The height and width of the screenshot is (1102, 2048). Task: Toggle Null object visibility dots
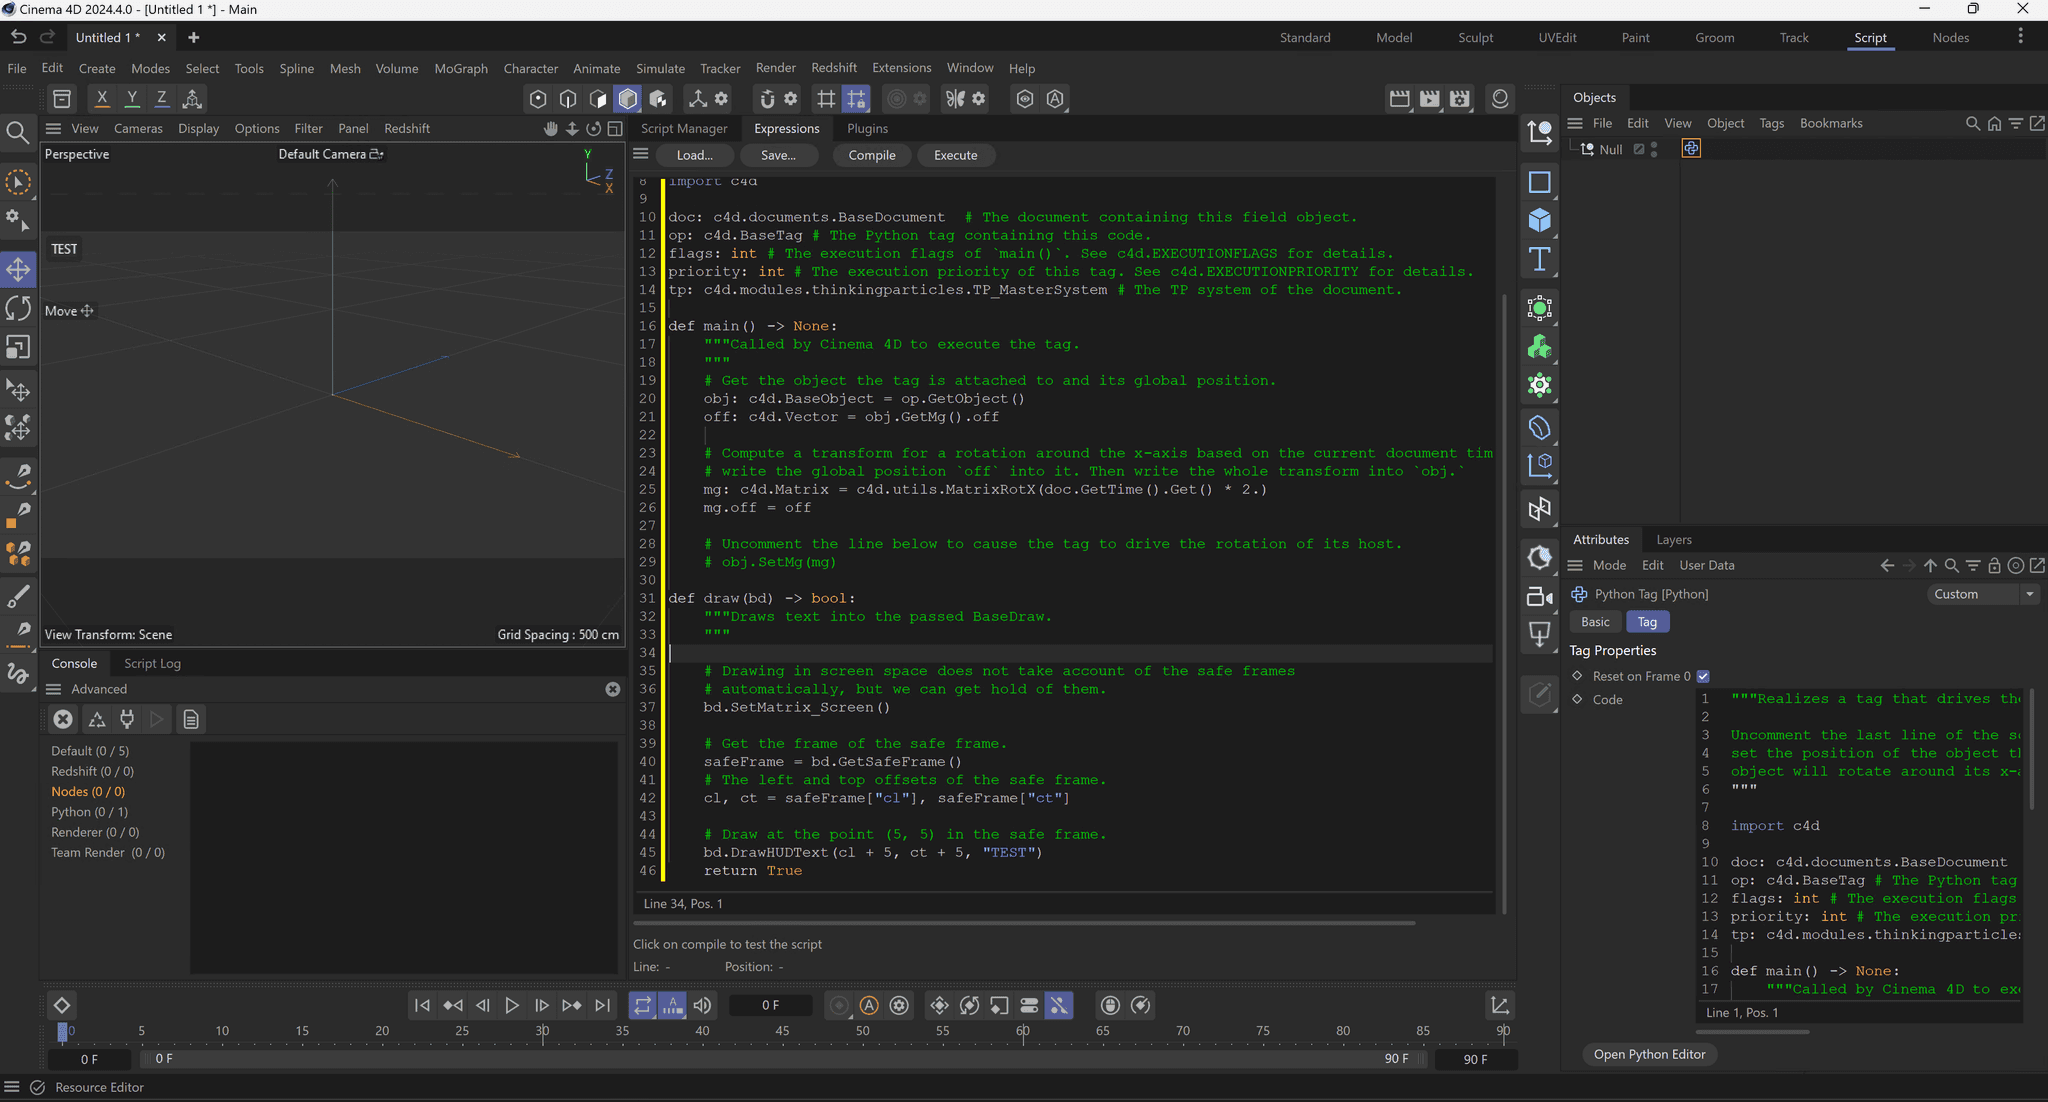pos(1654,149)
